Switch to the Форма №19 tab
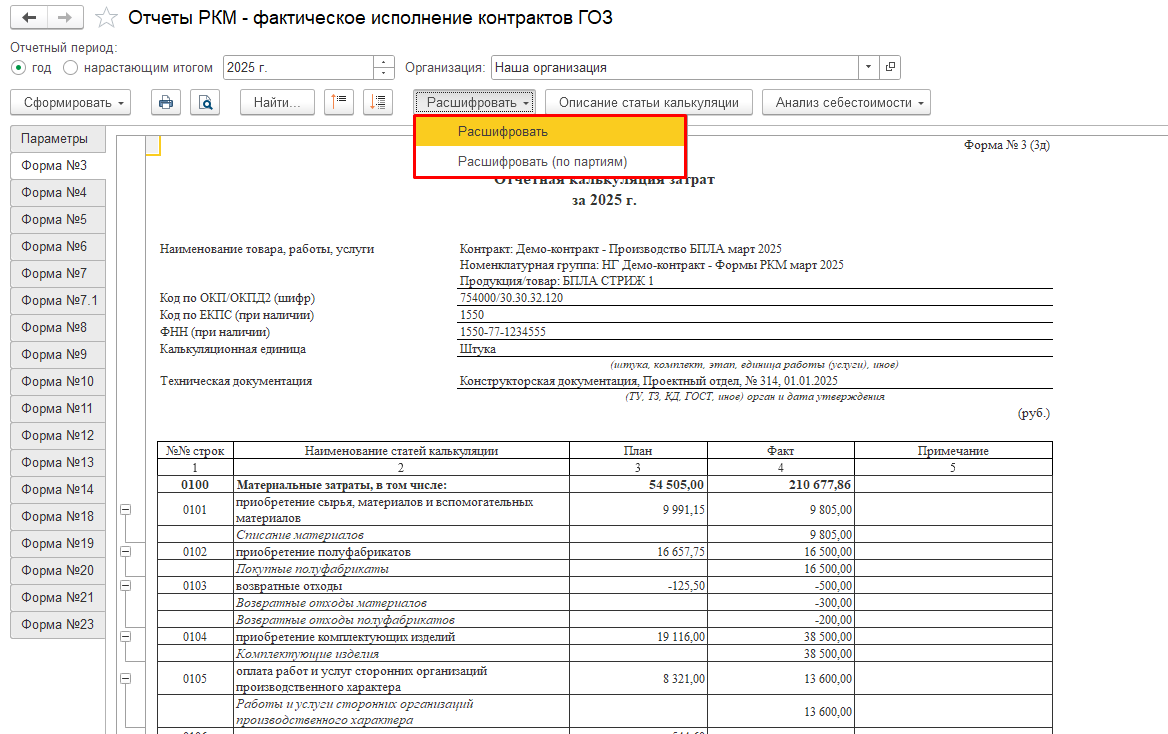The height and width of the screenshot is (734, 1168). click(x=57, y=544)
